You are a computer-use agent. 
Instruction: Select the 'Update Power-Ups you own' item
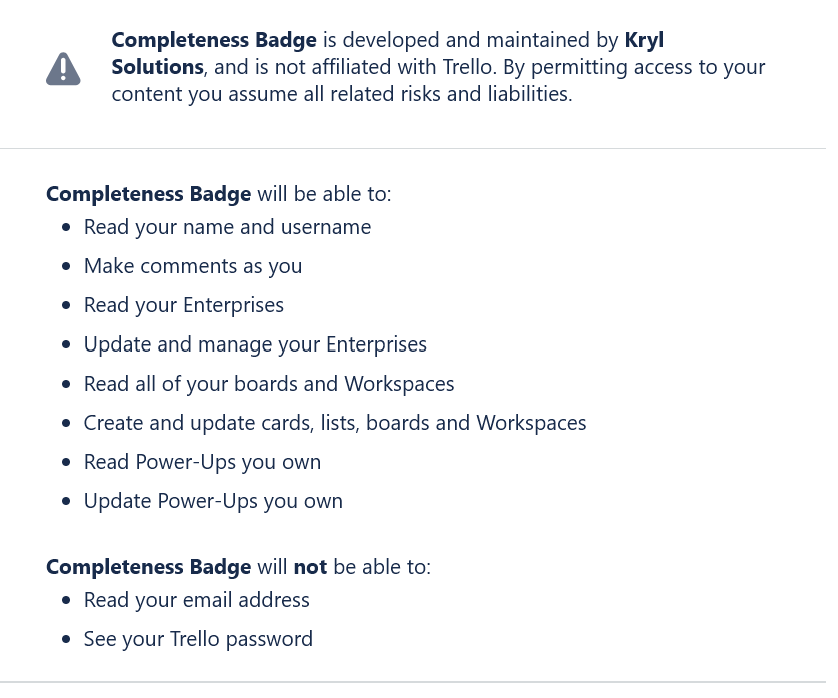[213, 501]
